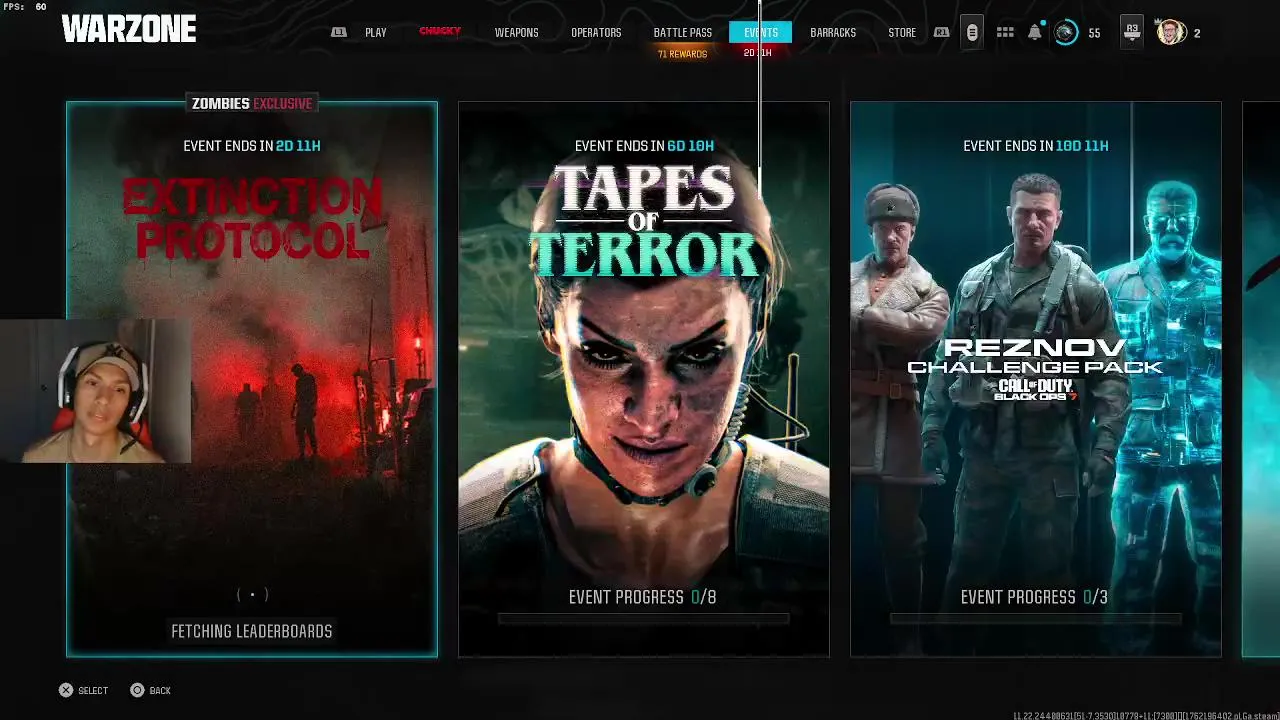Select the Extinction Protocol event card

[x=252, y=379]
